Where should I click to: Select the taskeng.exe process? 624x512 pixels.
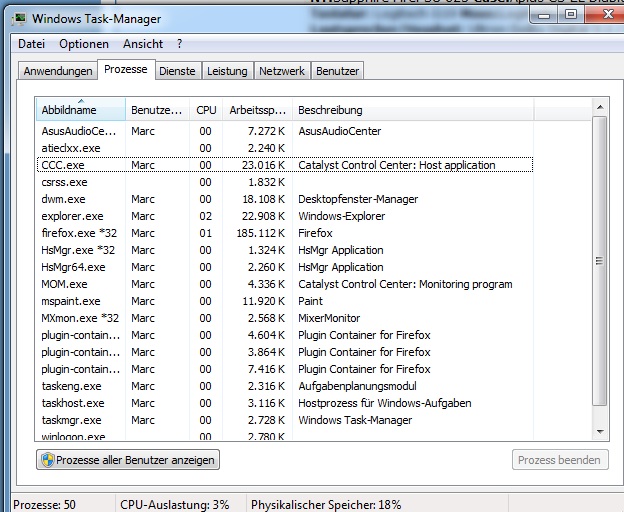click(285, 386)
